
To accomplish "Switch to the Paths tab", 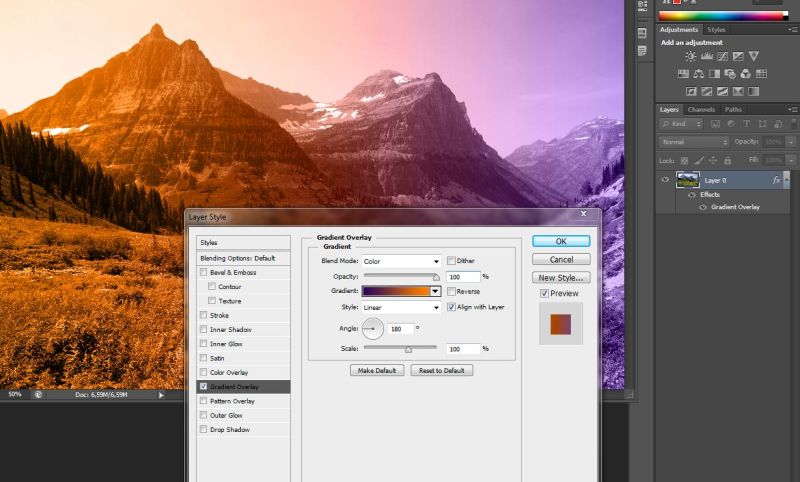I will click(x=733, y=110).
